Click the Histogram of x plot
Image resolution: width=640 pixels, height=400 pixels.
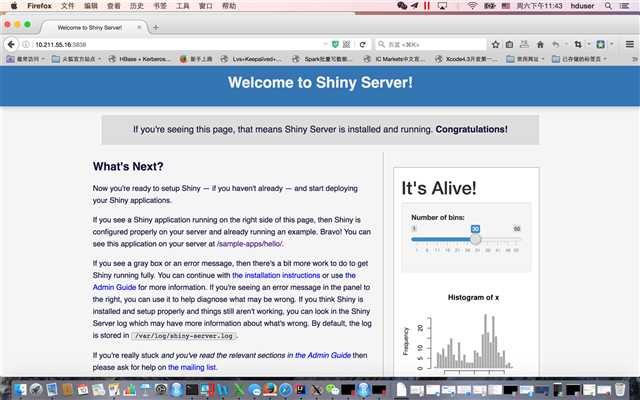[x=466, y=333]
